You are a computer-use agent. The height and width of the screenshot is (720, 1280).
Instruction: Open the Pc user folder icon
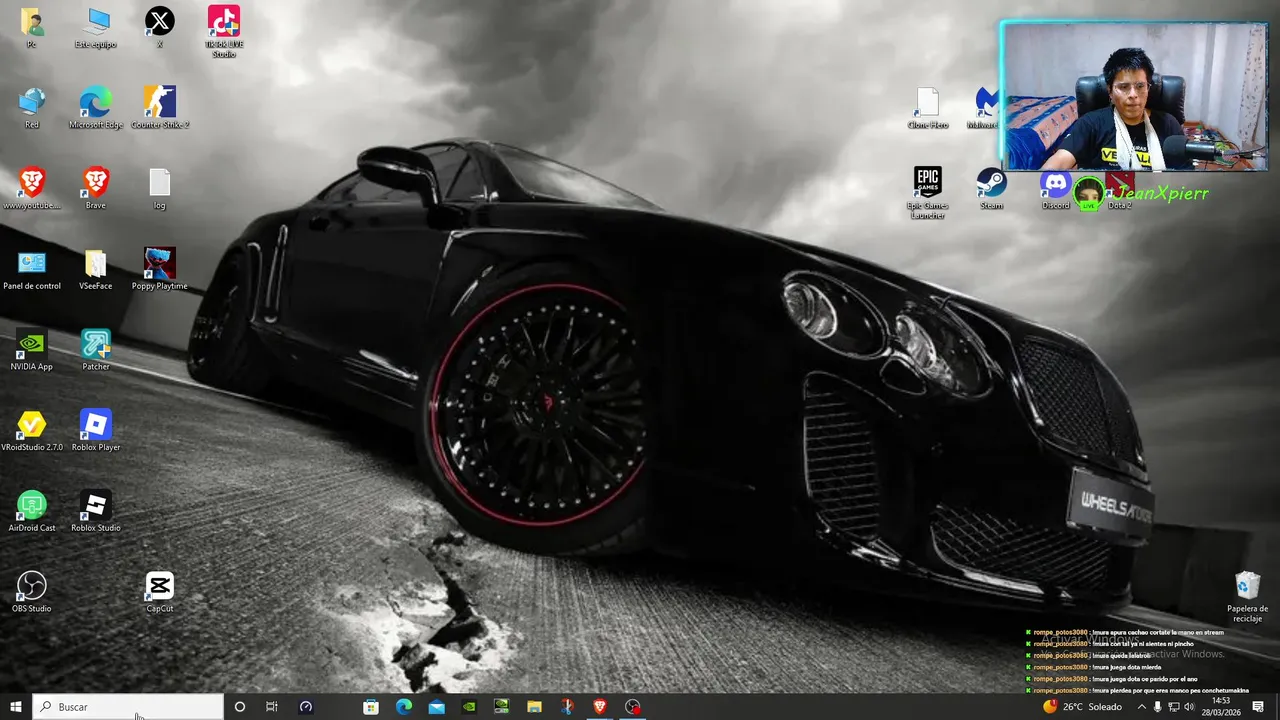pyautogui.click(x=32, y=28)
